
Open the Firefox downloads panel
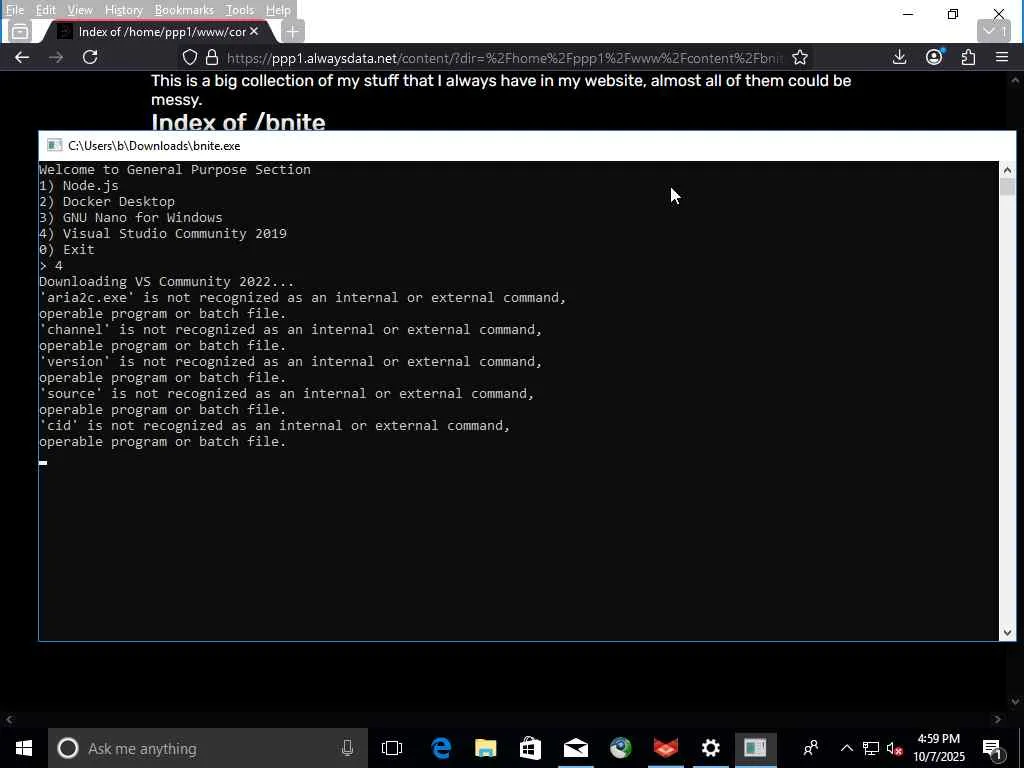click(899, 57)
